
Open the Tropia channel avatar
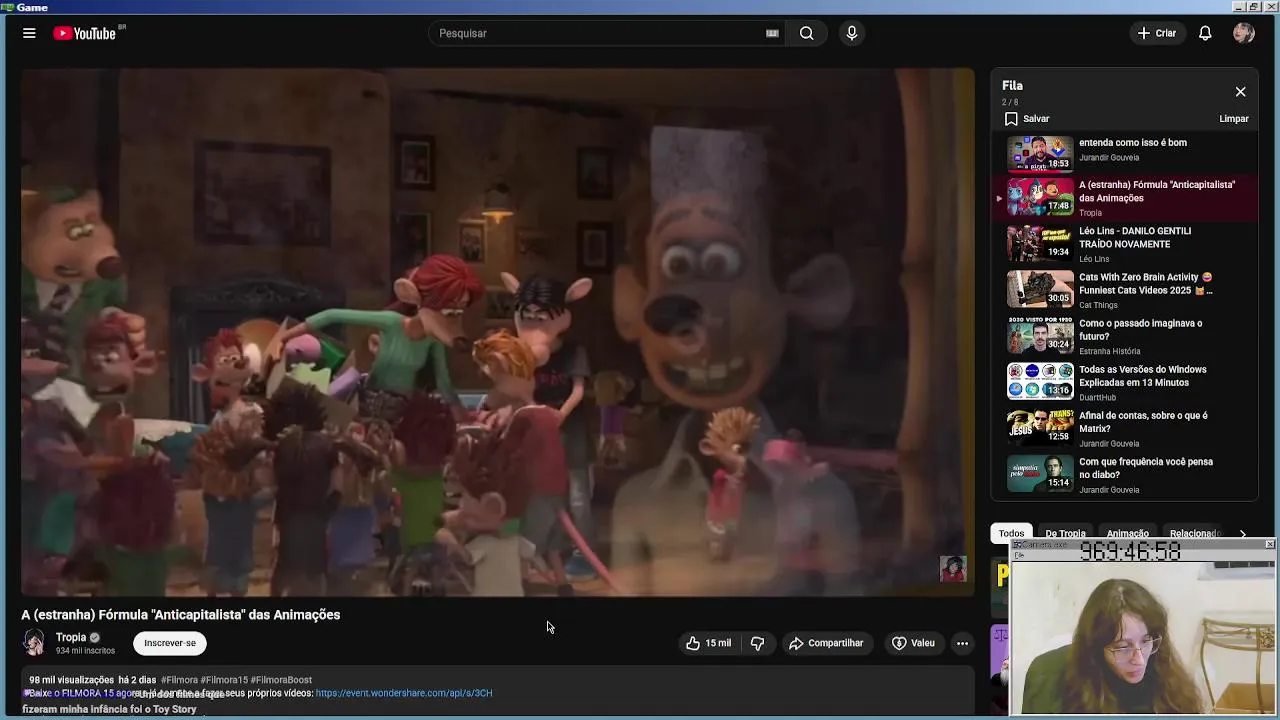(x=34, y=643)
